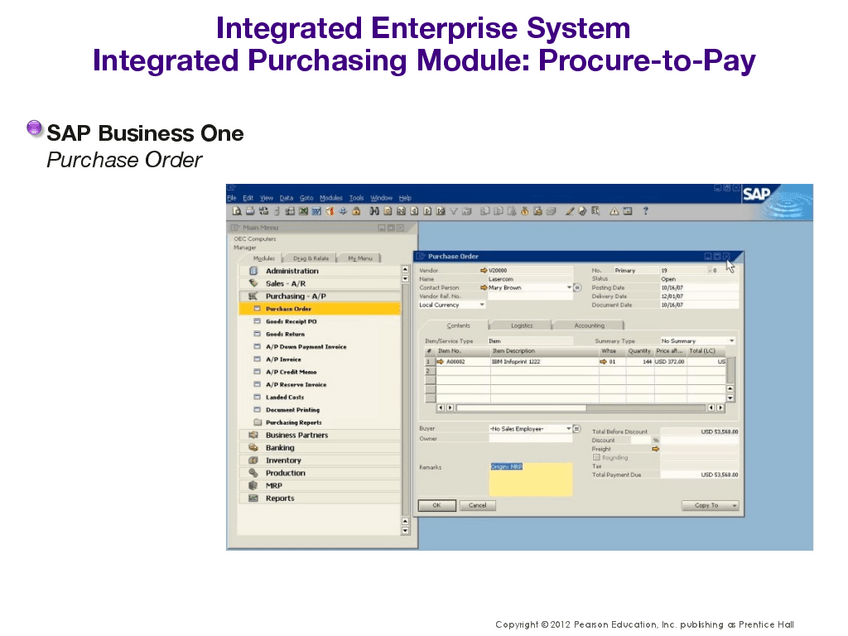Click item grid vertical scroll down arrow
The image size is (848, 636).
tap(730, 398)
